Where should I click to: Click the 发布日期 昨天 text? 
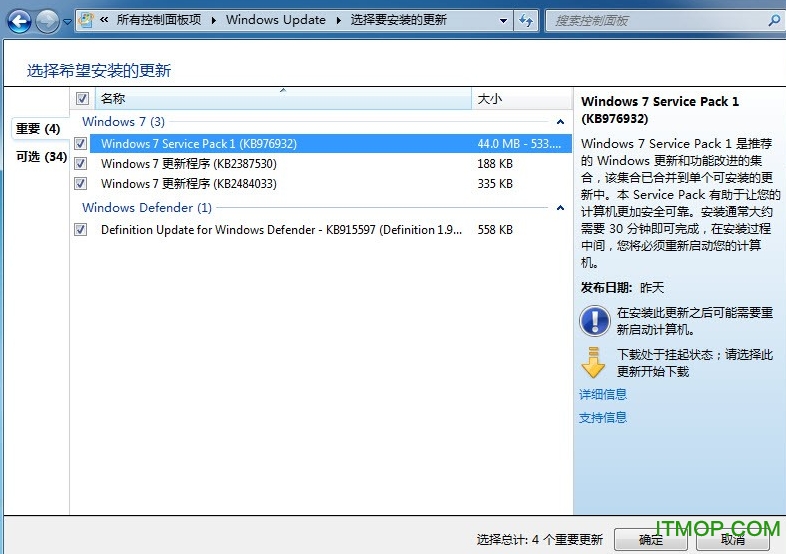pos(623,288)
